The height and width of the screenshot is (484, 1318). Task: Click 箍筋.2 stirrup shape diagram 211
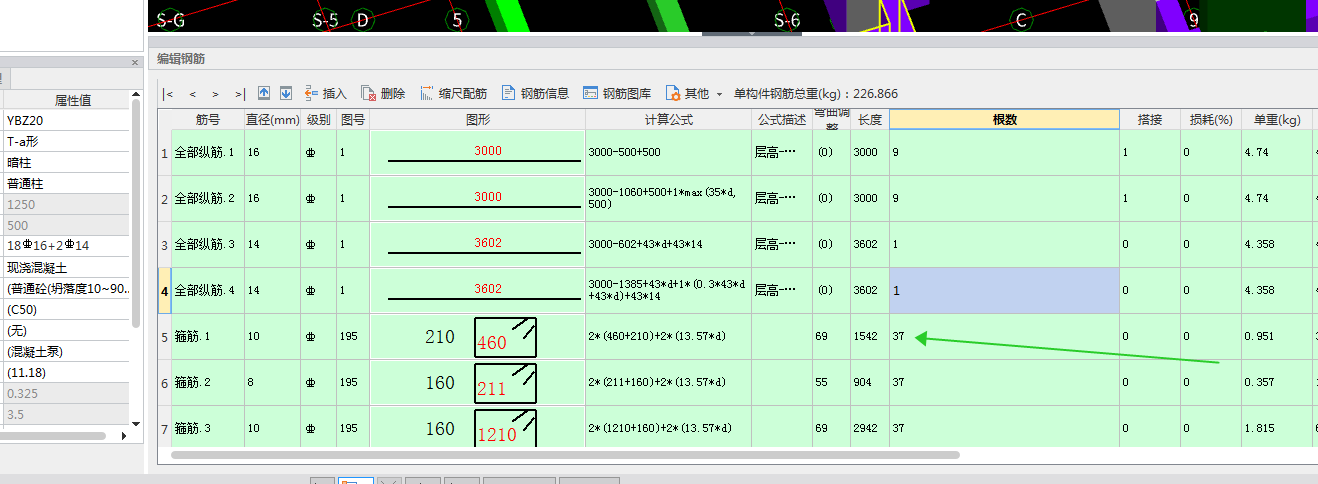(505, 383)
